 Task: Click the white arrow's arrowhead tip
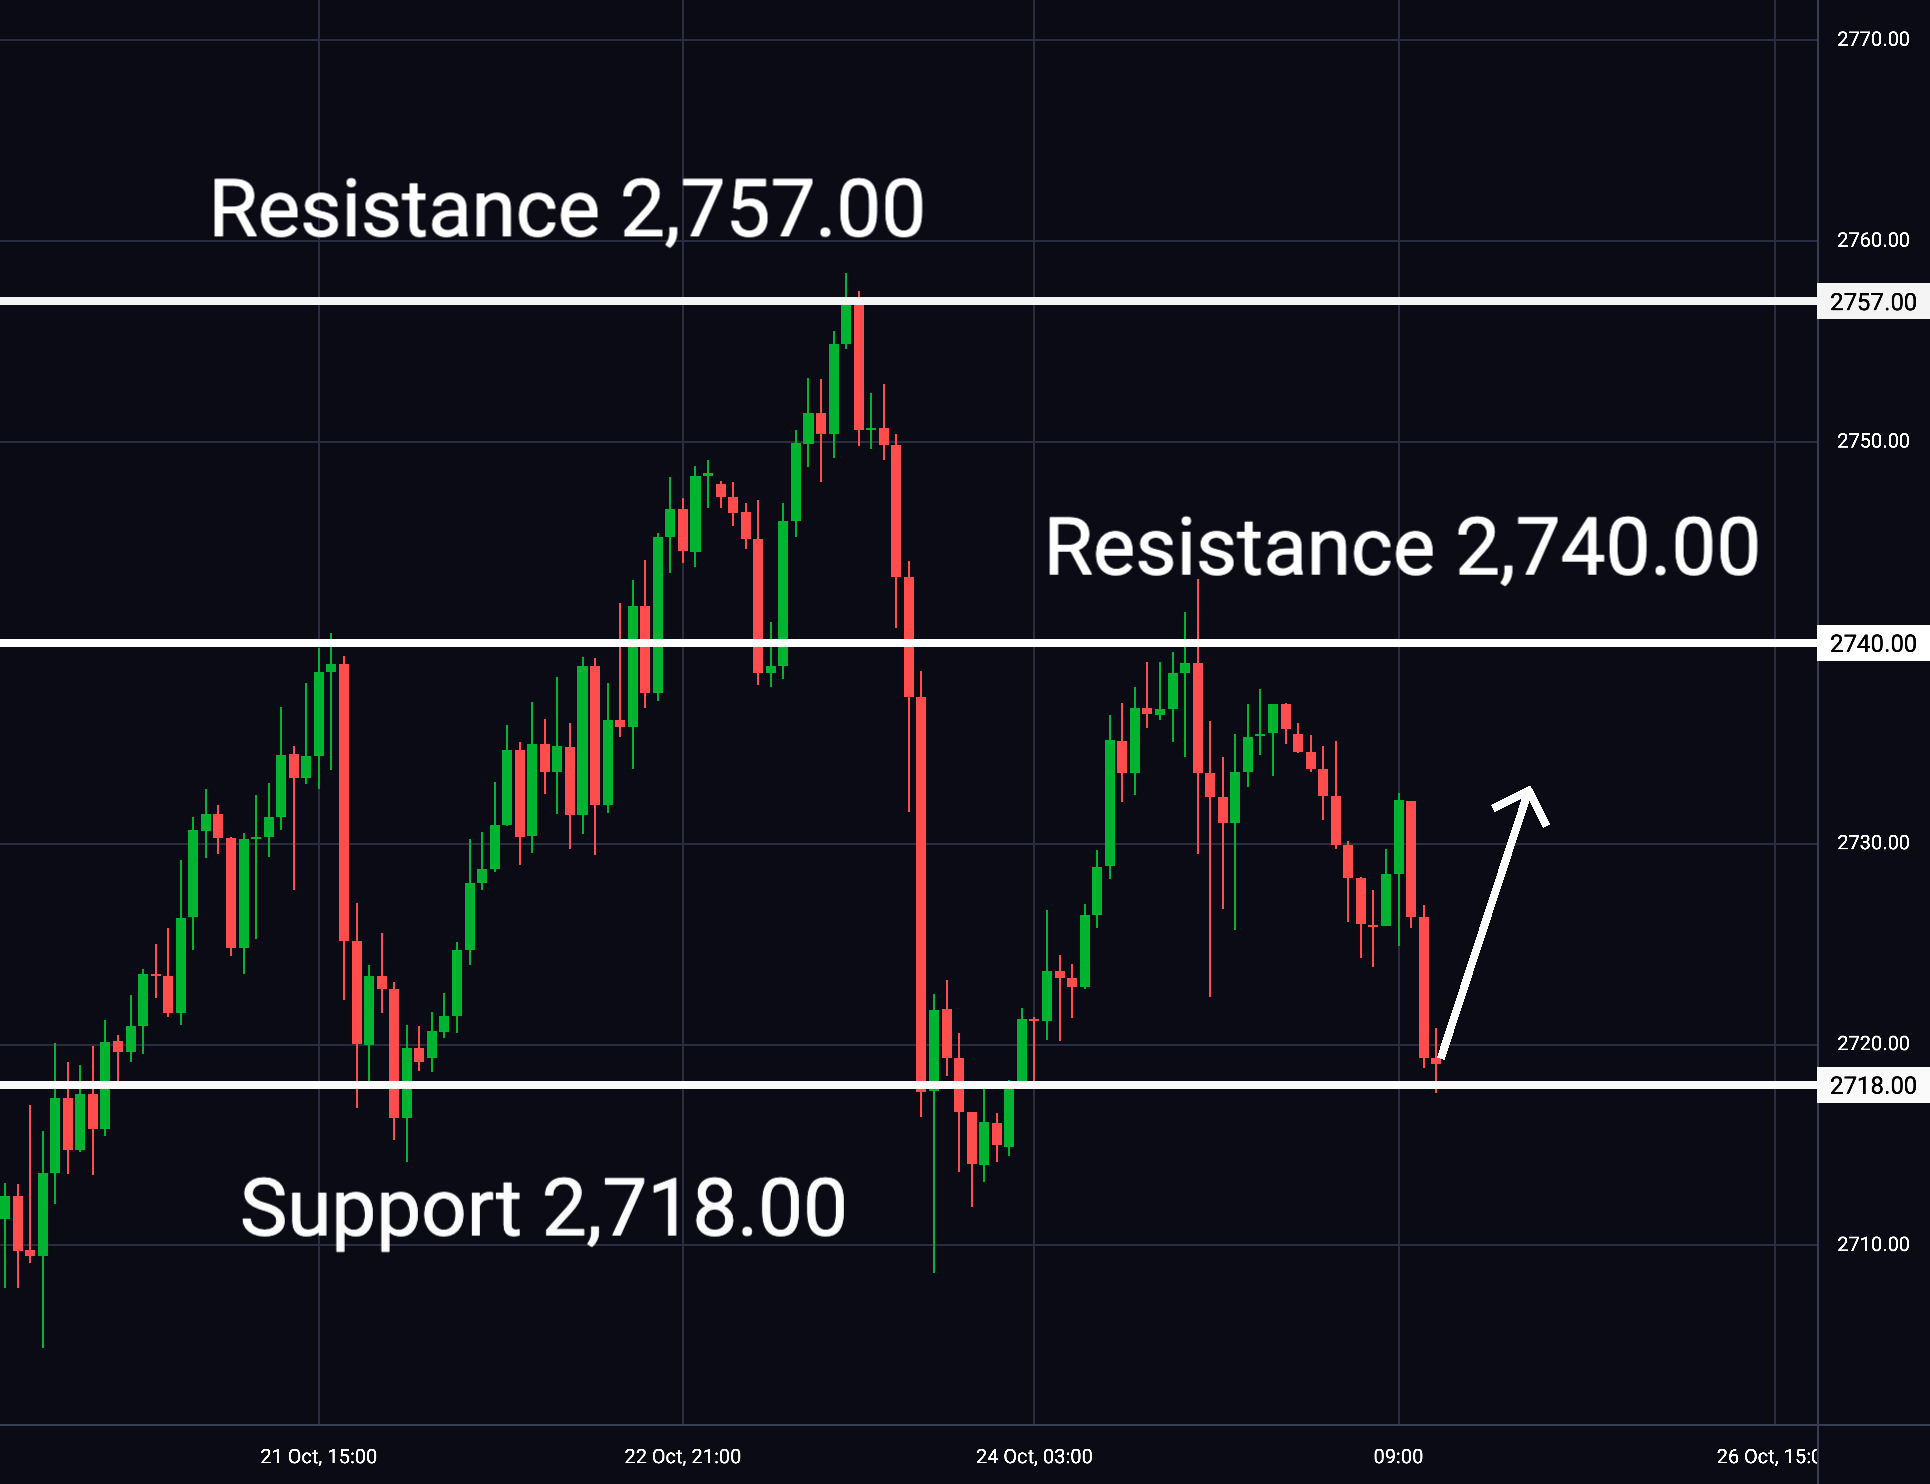tap(1531, 789)
